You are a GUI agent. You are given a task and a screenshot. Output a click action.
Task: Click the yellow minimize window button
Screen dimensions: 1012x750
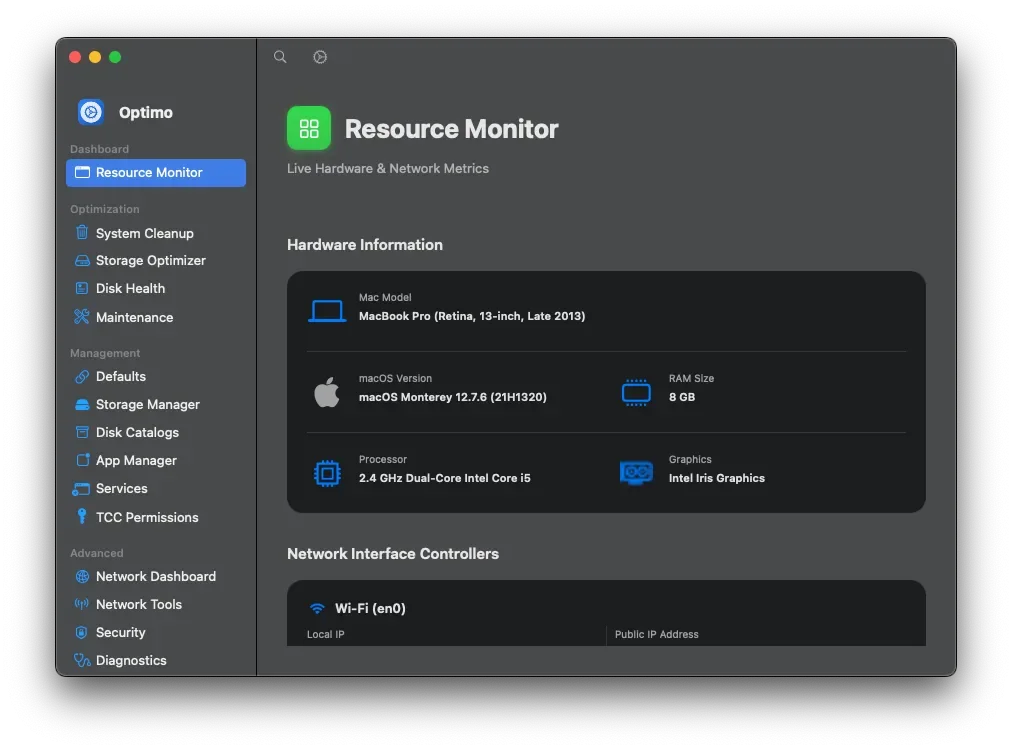[95, 57]
